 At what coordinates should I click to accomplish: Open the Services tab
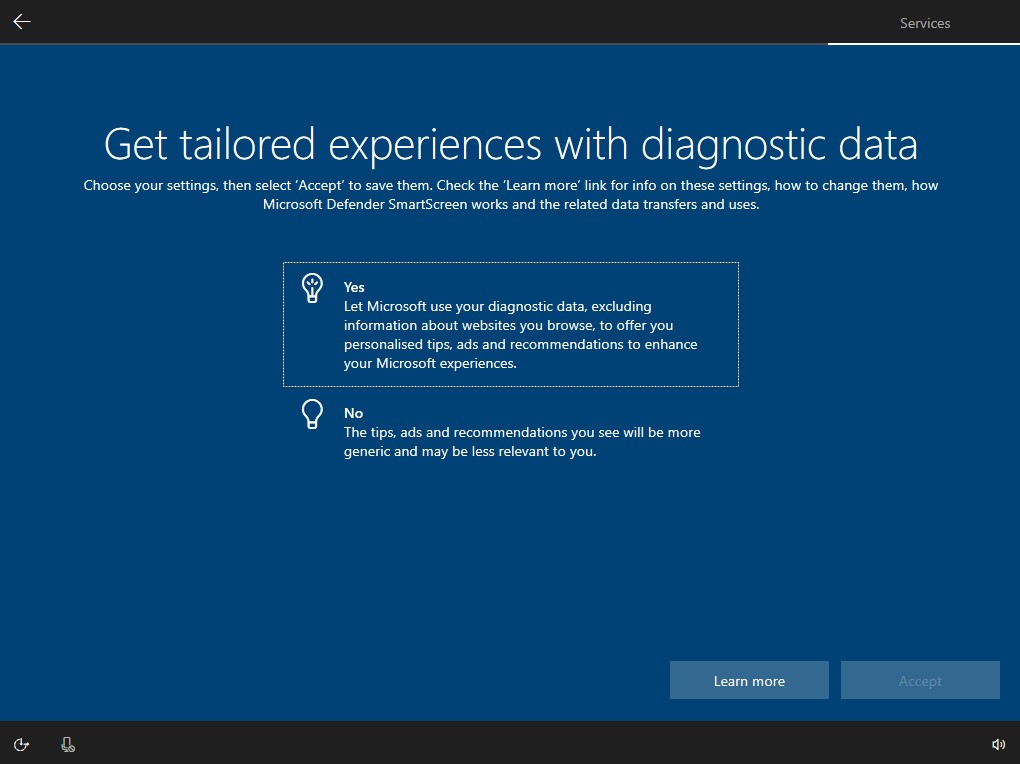click(x=924, y=23)
